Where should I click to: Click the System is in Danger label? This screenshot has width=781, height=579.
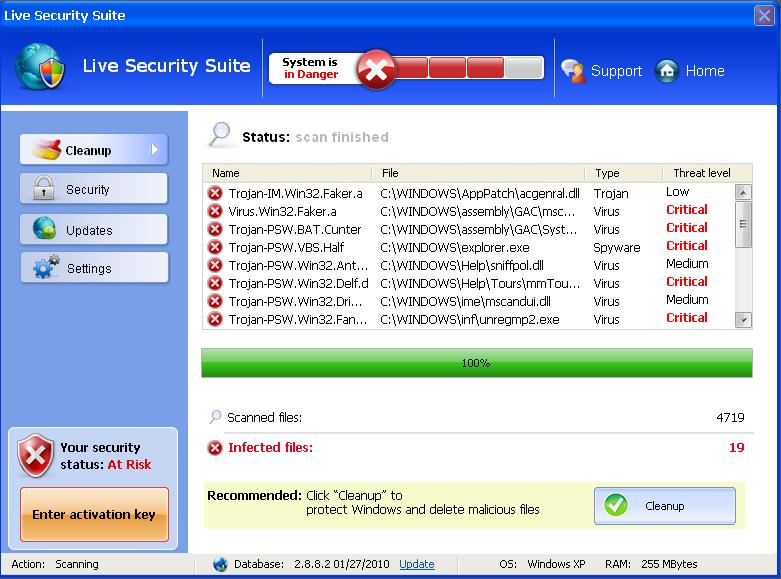pyautogui.click(x=310, y=68)
